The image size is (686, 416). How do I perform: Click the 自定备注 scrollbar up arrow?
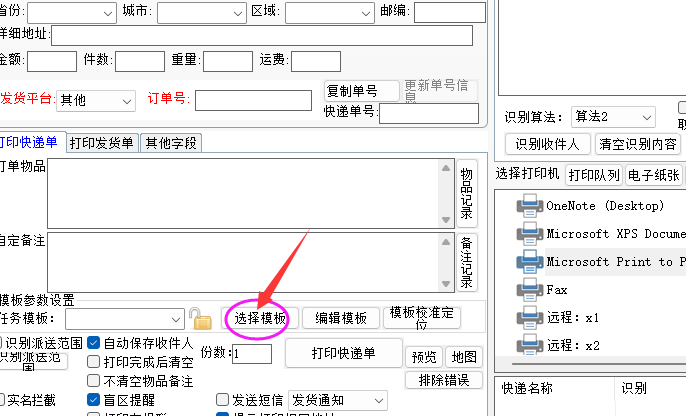point(446,242)
